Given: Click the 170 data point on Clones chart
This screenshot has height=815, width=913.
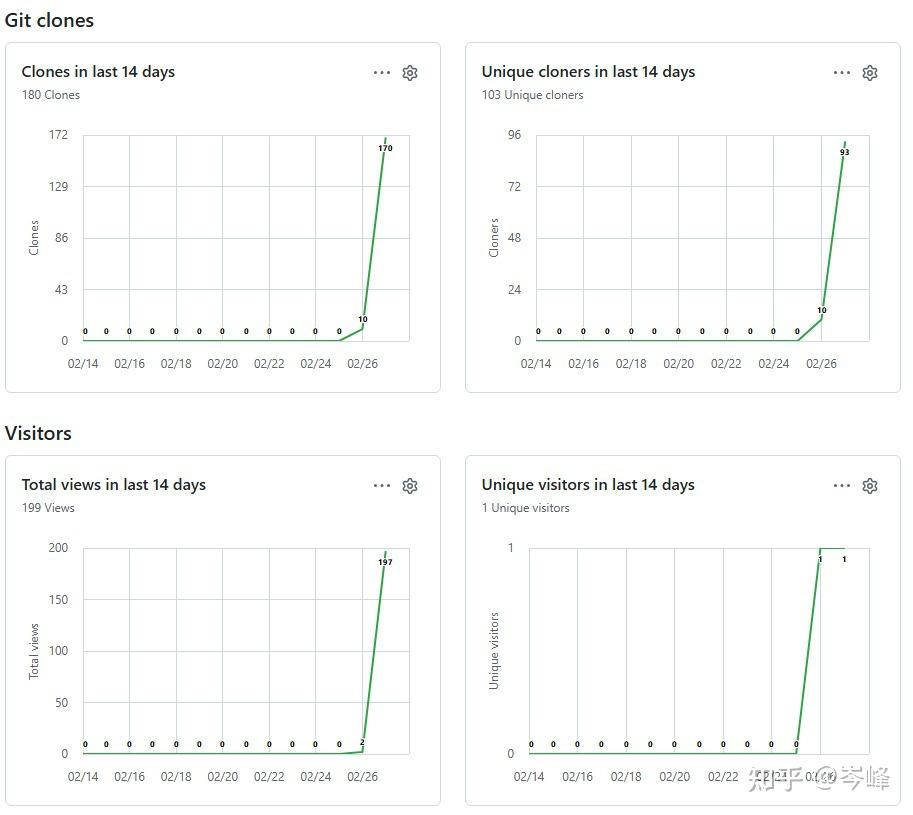Looking at the screenshot, I should 385,148.
